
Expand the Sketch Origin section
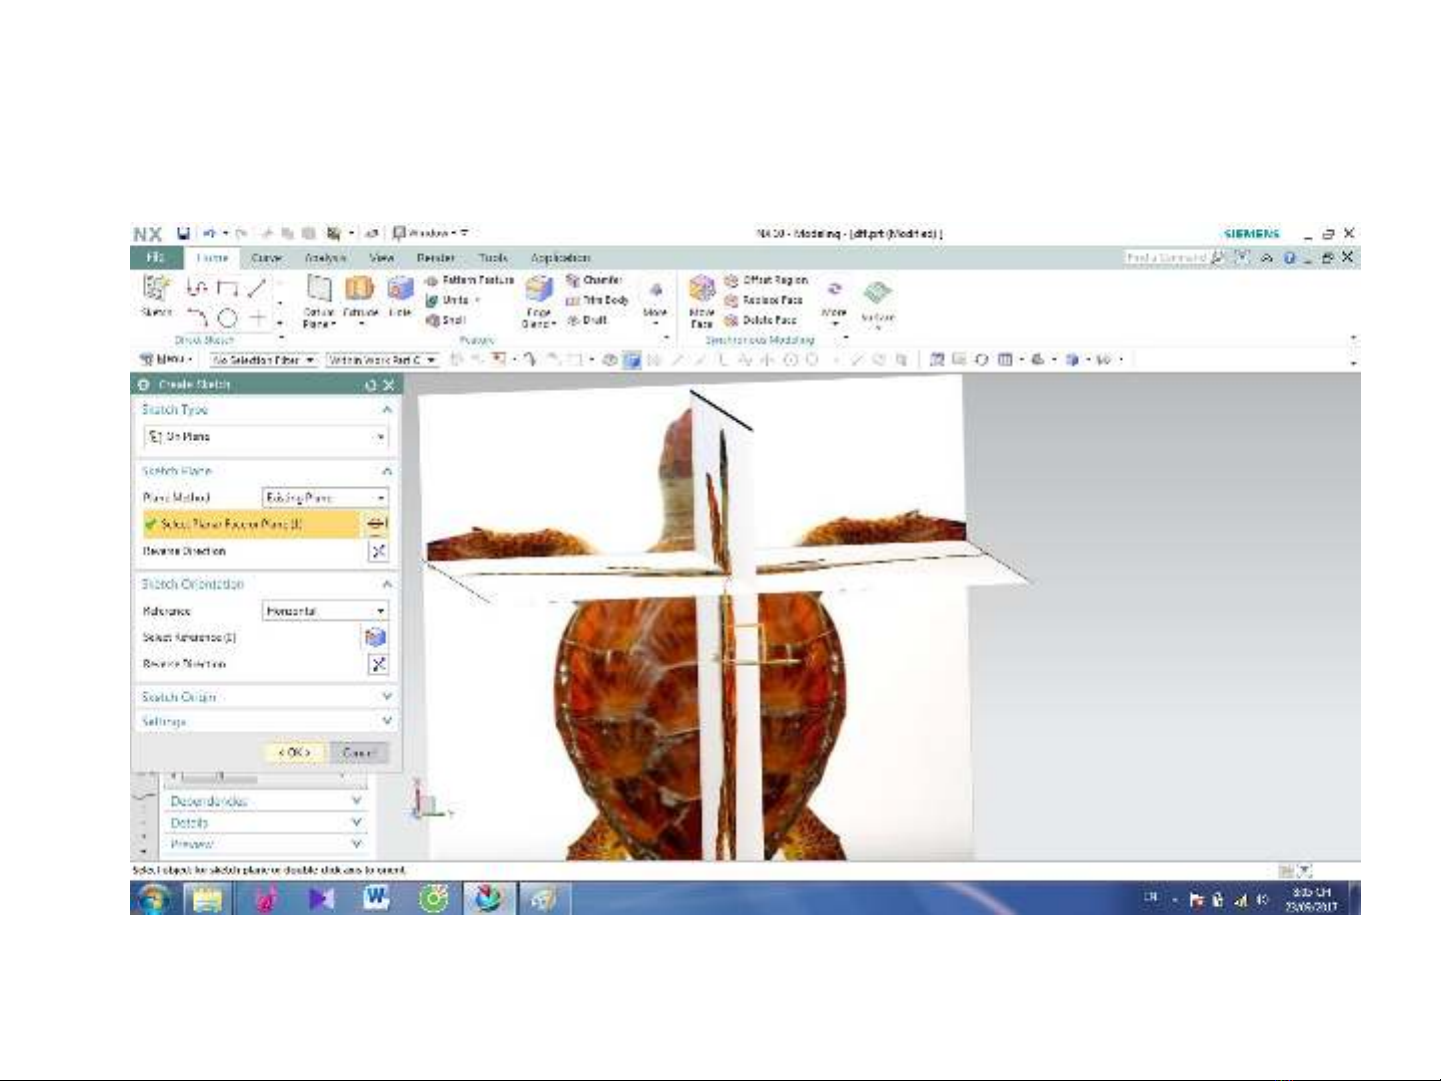tap(386, 696)
